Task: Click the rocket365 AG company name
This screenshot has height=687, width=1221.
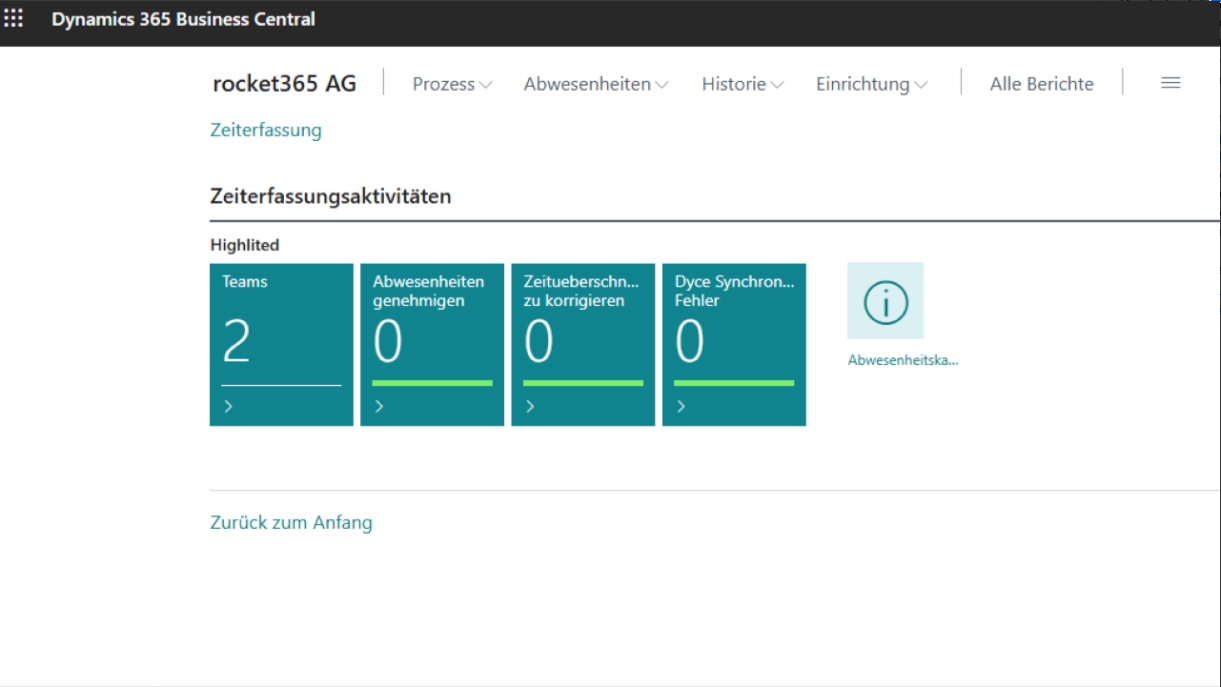Action: [284, 83]
